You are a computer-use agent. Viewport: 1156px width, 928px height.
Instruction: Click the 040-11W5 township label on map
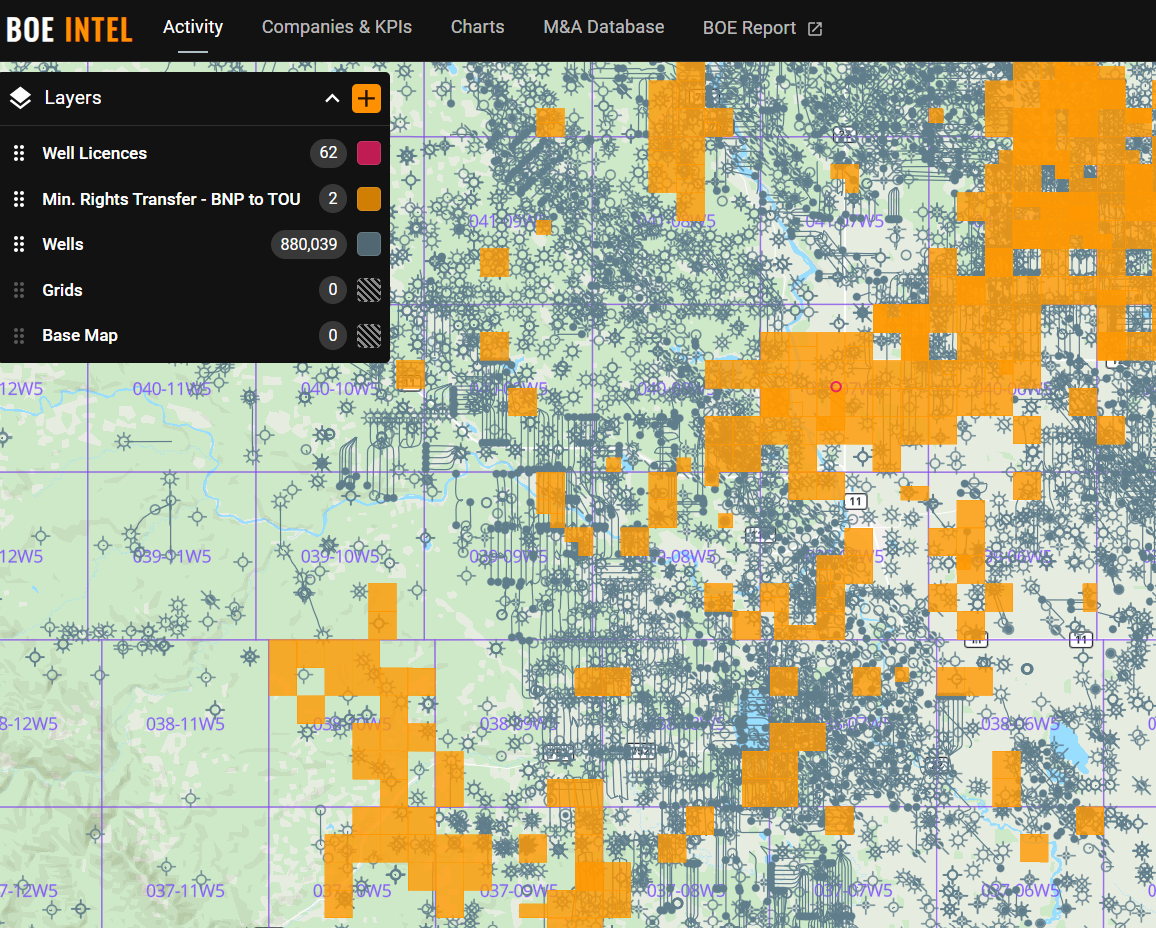[172, 388]
